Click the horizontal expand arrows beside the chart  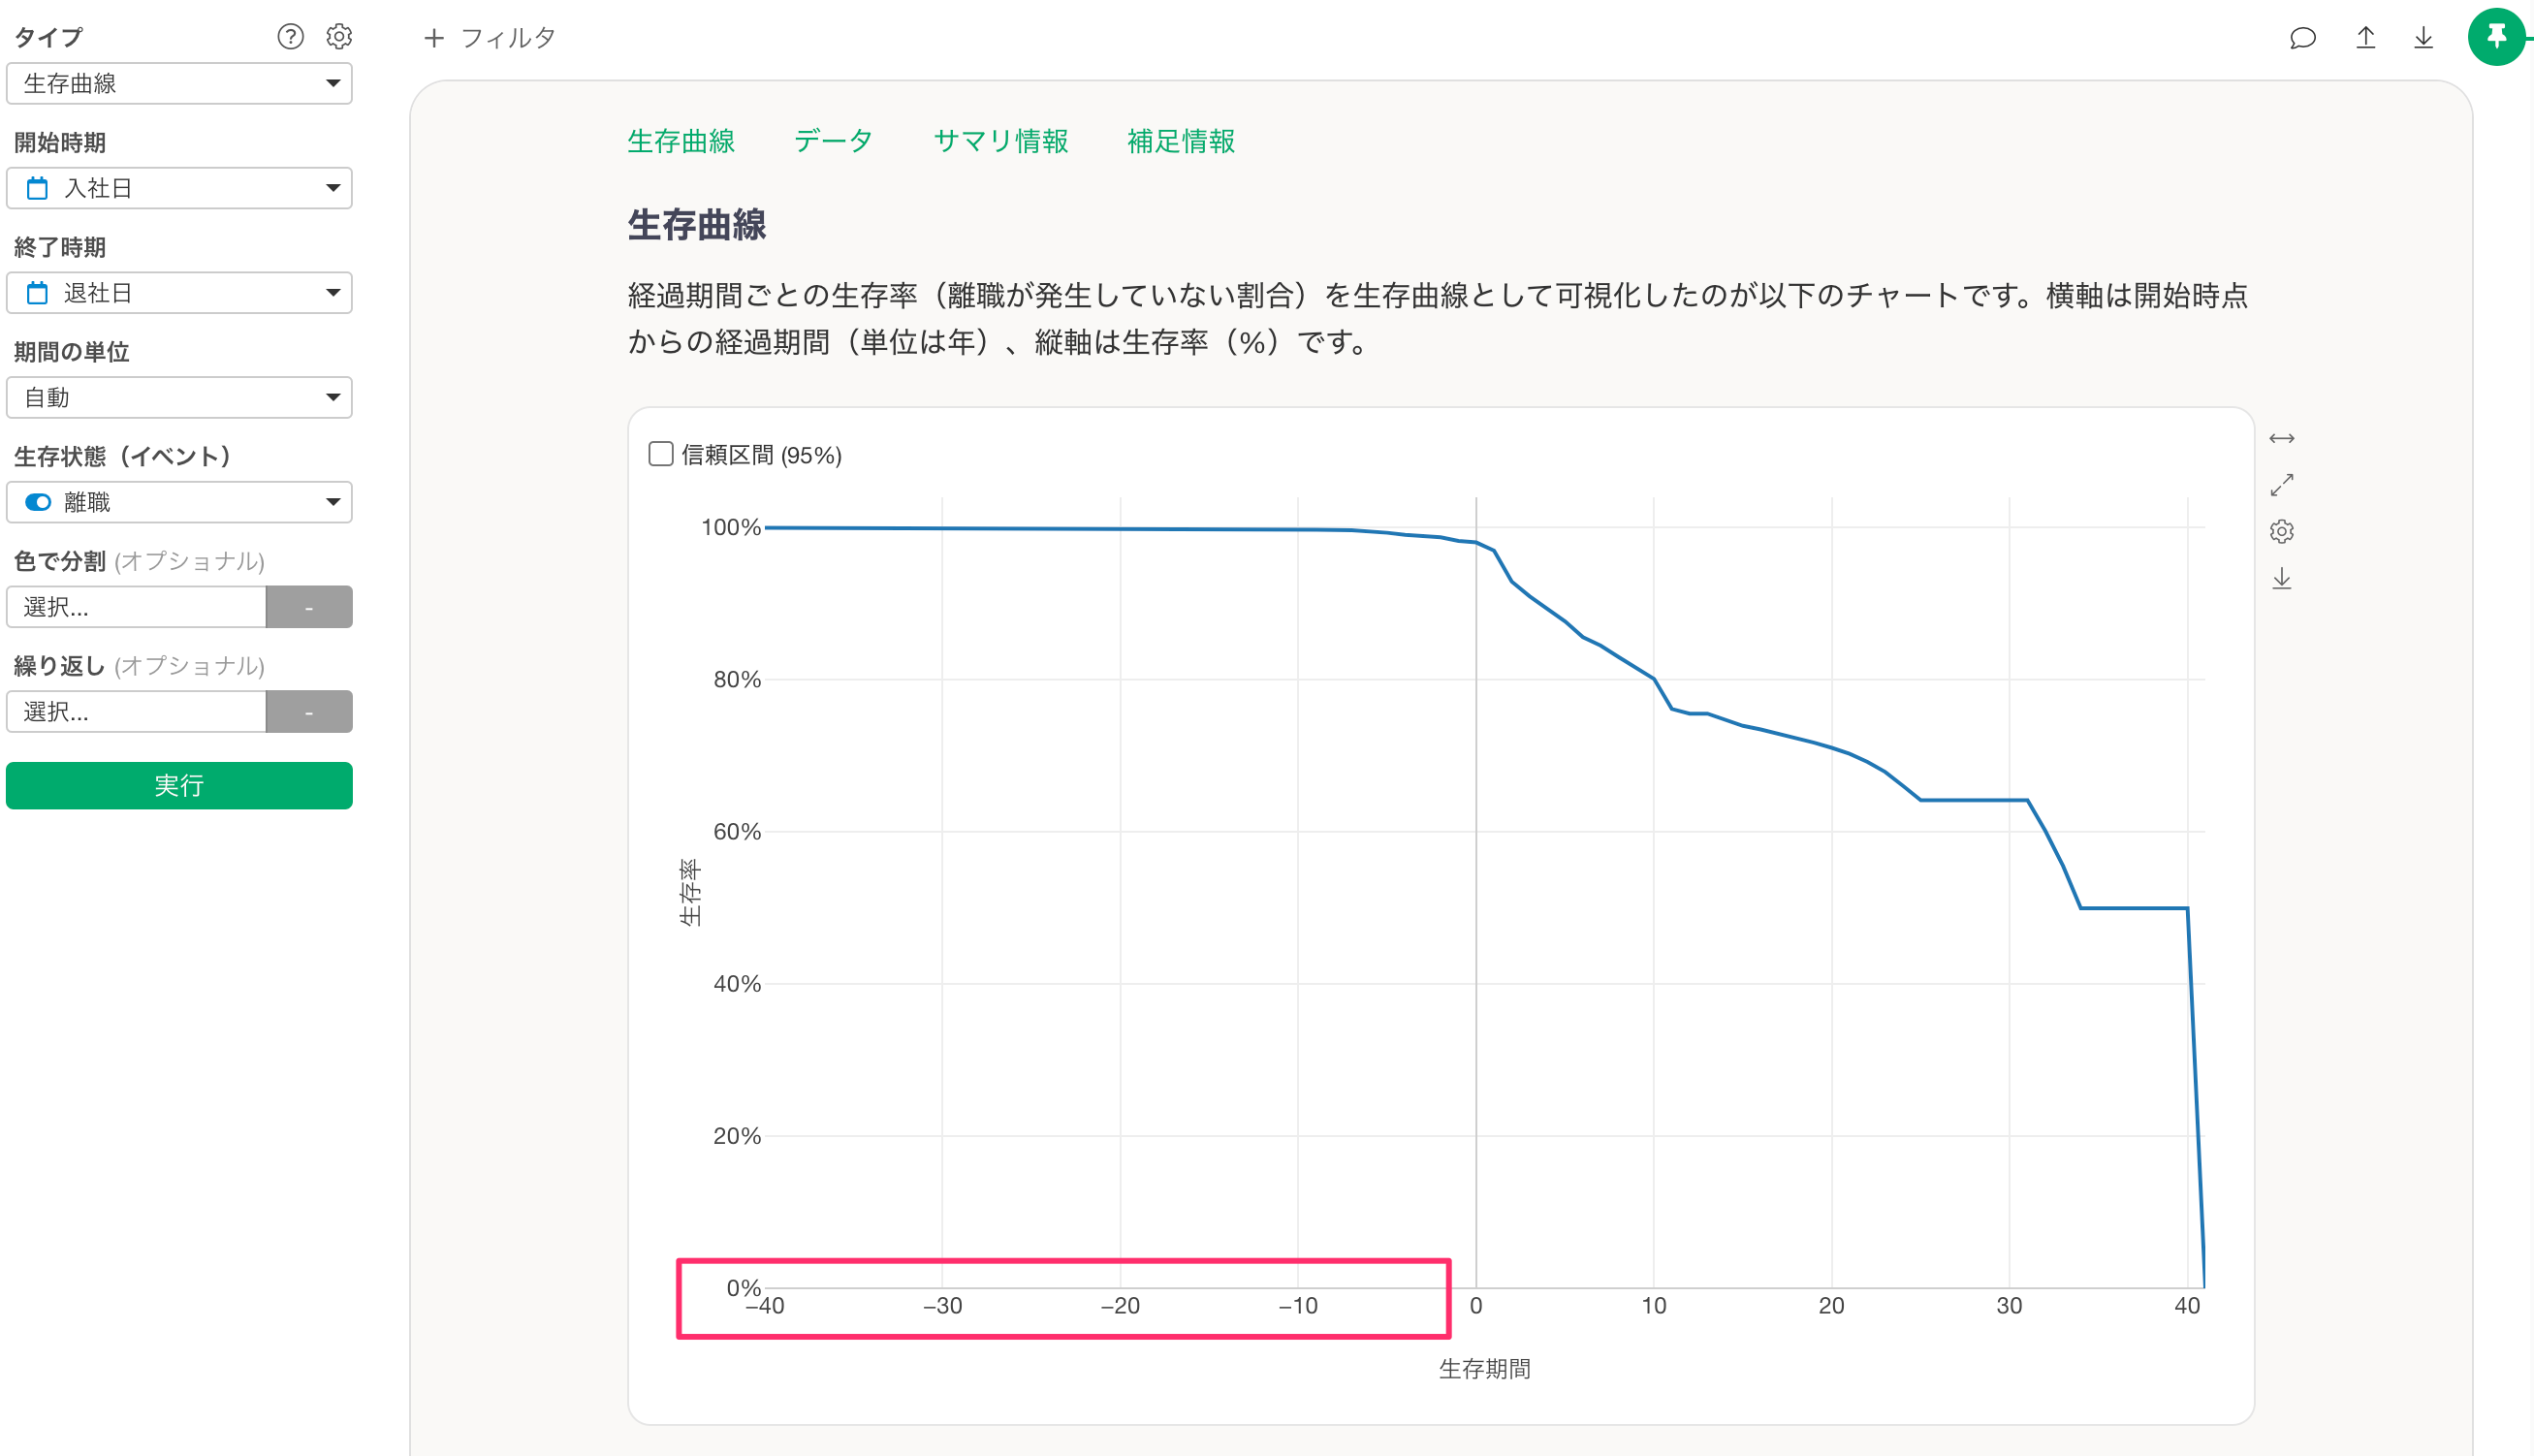pyautogui.click(x=2281, y=439)
